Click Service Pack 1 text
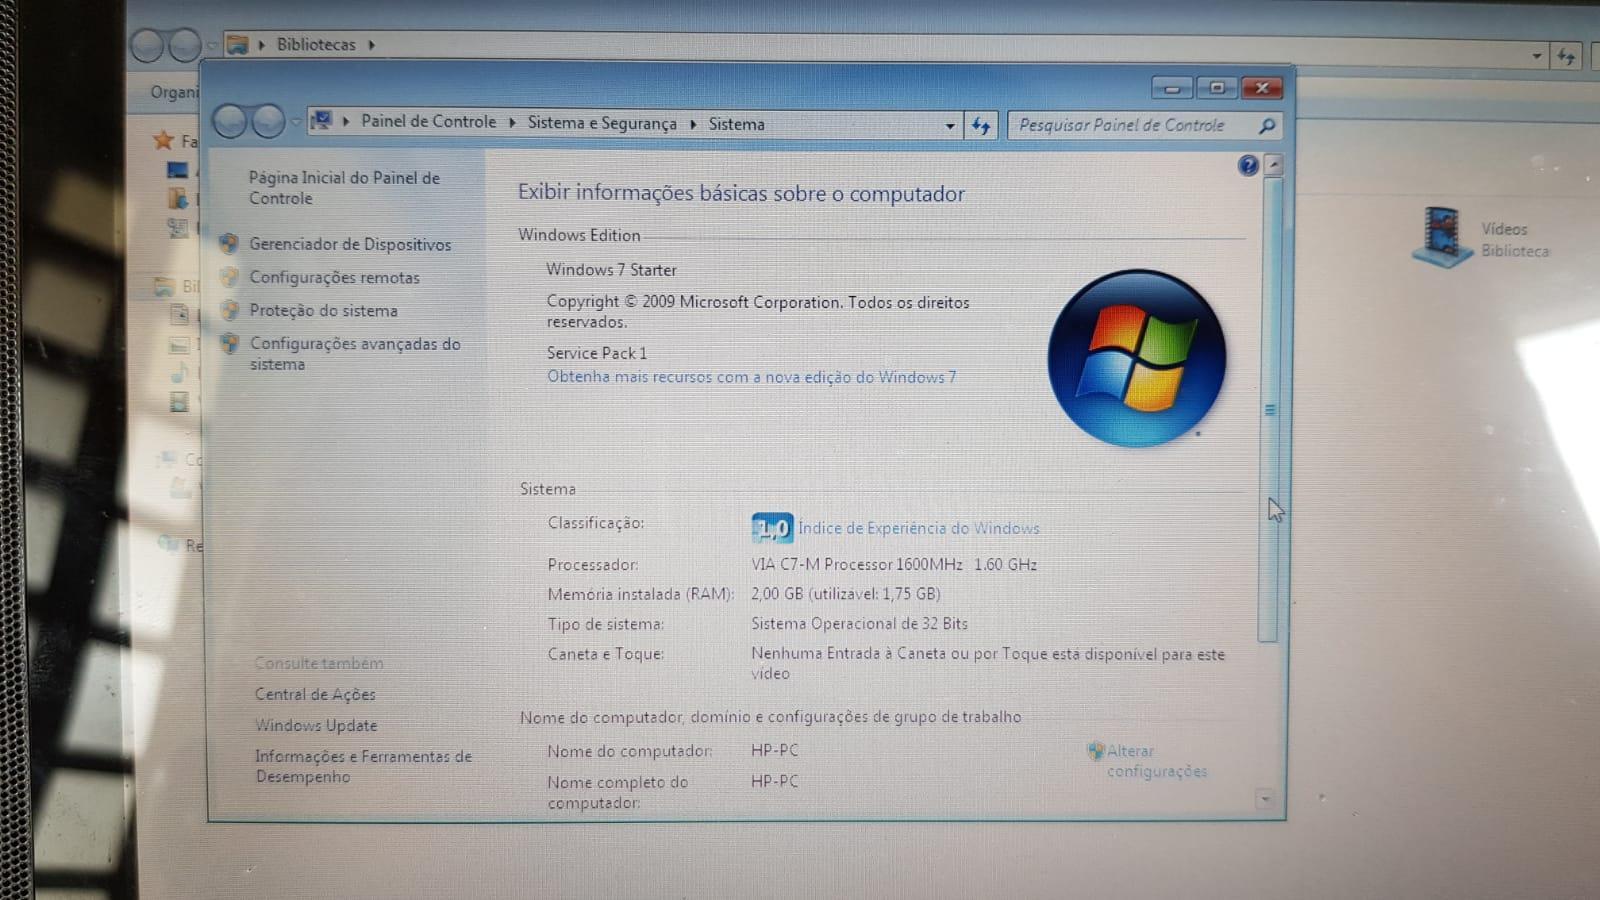The image size is (1600, 900). click(x=597, y=353)
